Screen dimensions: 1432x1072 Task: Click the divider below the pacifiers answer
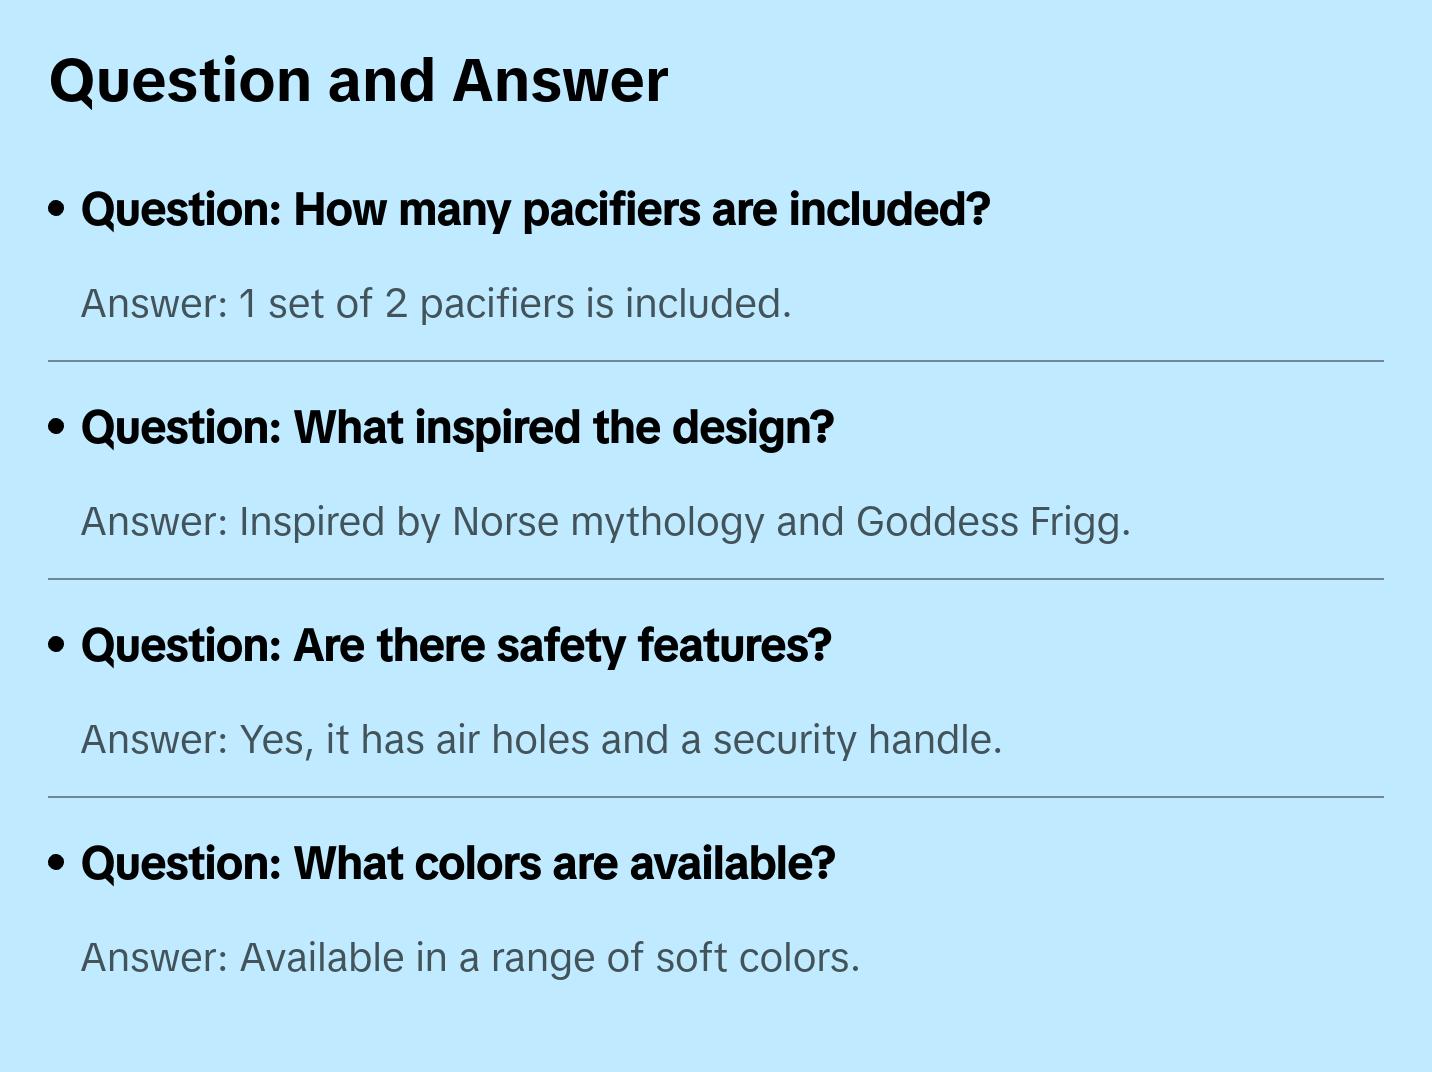click(716, 361)
